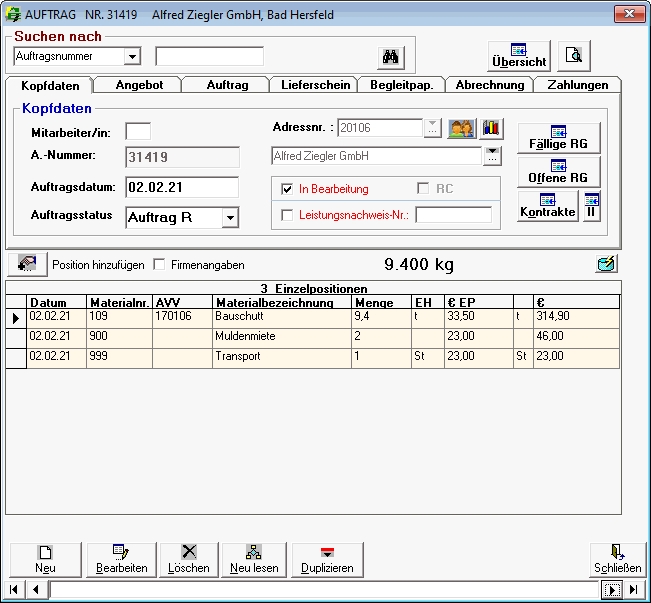651x603 pixels.
Task: Duplicate the order with Duplizieren
Action: [x=327, y=560]
